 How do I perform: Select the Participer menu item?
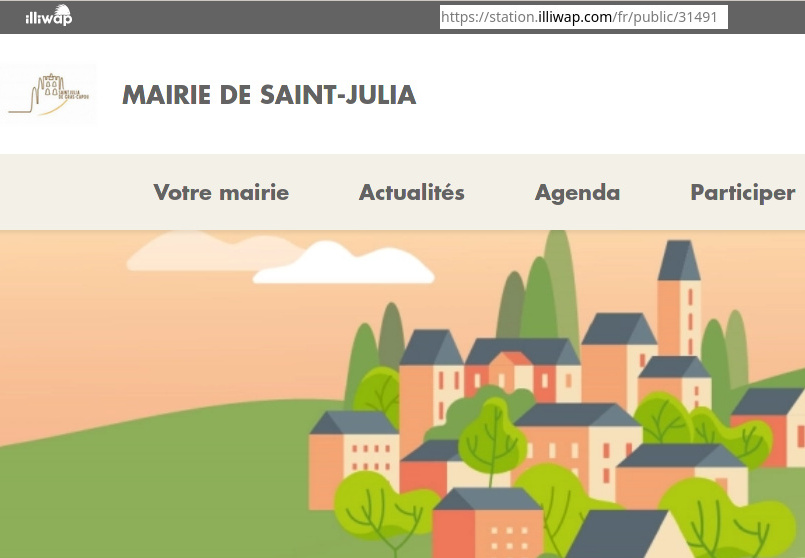tap(742, 193)
